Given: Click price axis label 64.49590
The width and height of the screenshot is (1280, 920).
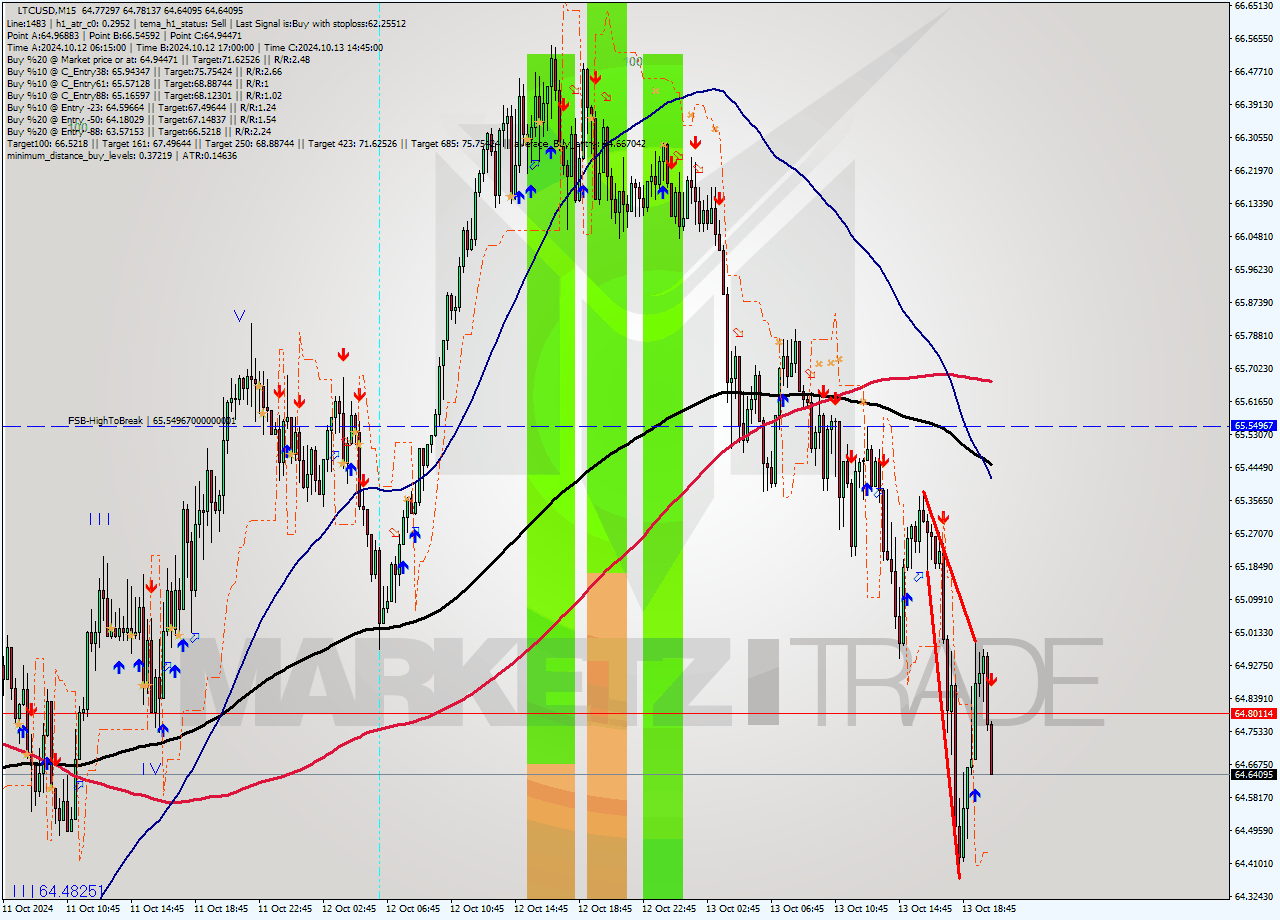Looking at the screenshot, I should pos(1253,830).
